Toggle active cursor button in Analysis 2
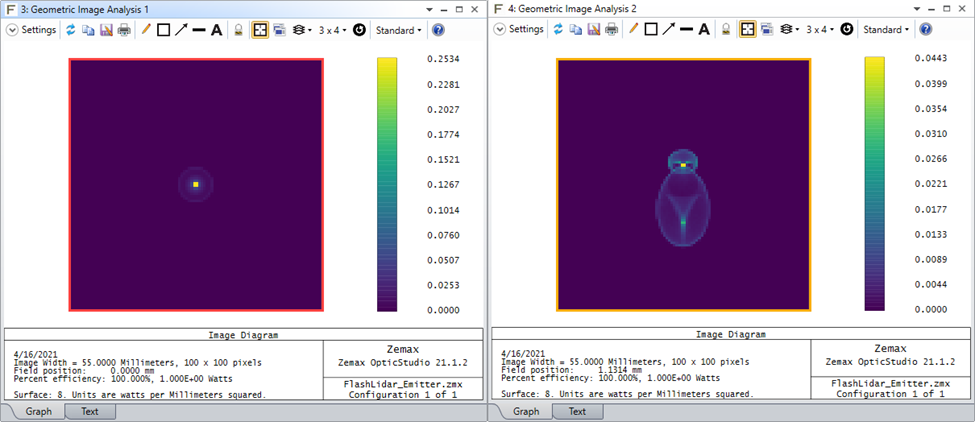Viewport: 975px width, 422px height. (x=747, y=30)
